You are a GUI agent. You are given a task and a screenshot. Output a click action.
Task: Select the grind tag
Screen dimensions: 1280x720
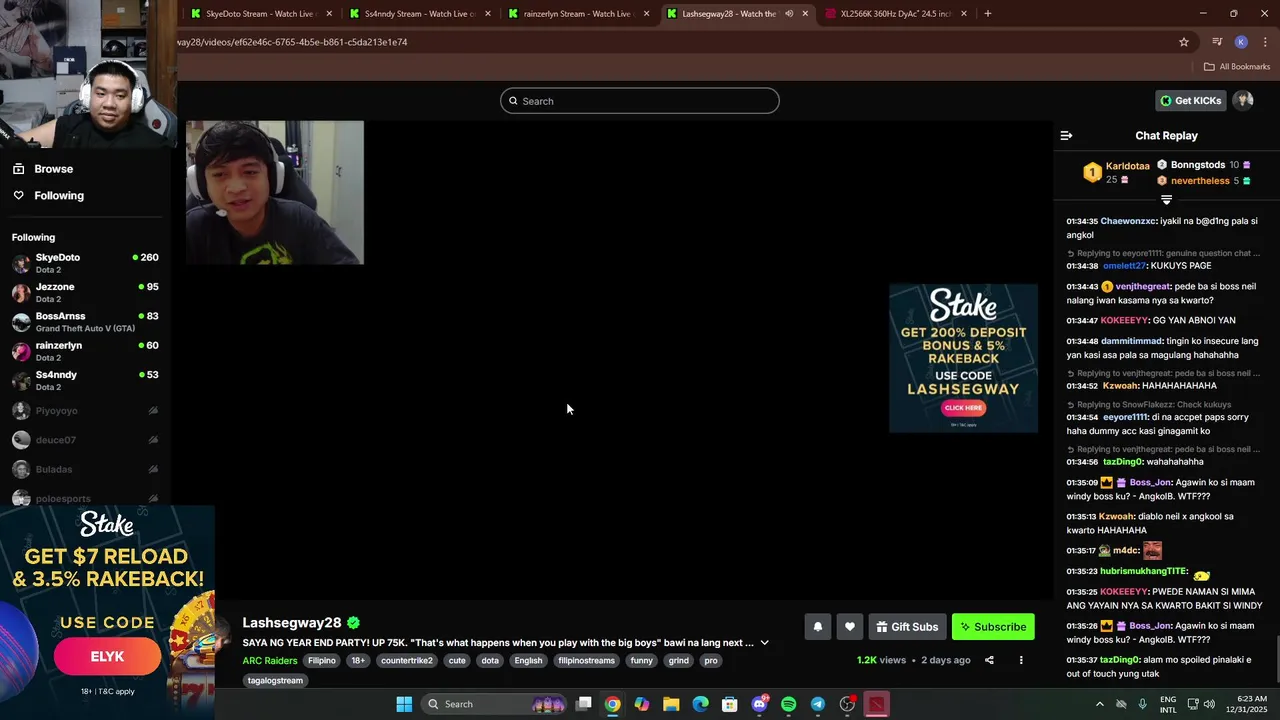[679, 661]
